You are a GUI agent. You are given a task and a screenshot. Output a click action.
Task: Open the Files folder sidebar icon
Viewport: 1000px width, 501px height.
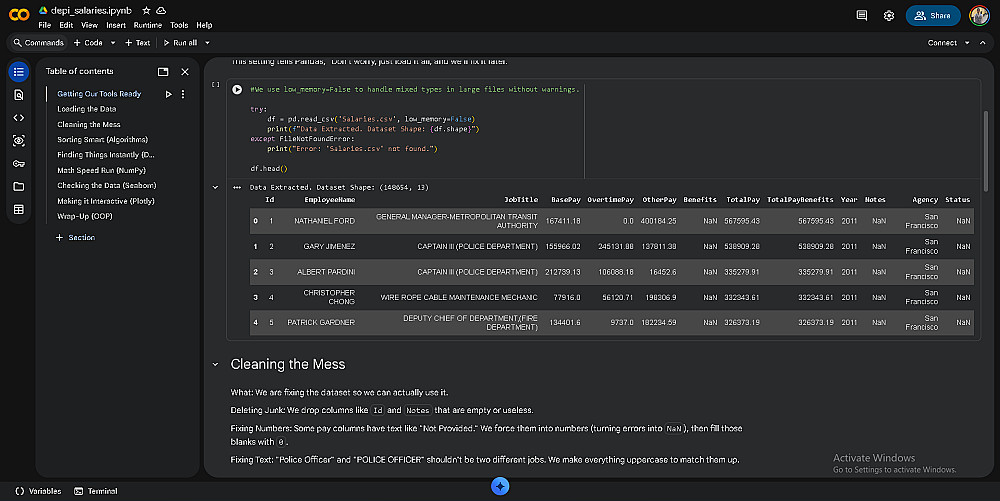pos(19,186)
